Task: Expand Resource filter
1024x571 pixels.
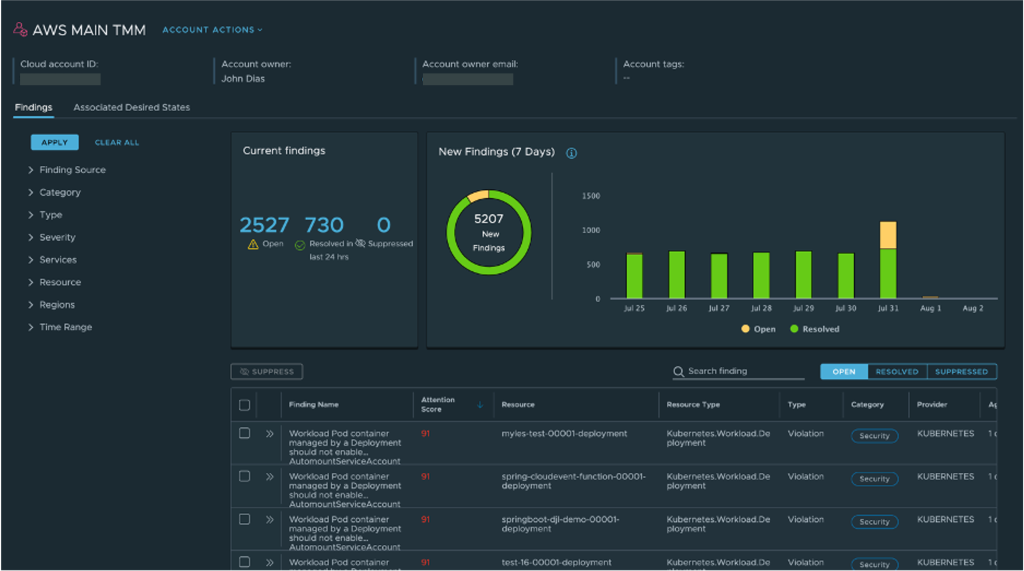Action: (x=54, y=282)
